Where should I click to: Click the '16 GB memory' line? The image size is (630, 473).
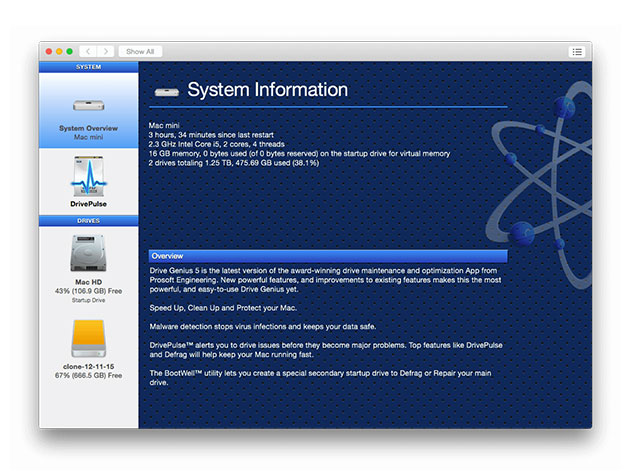(299, 154)
